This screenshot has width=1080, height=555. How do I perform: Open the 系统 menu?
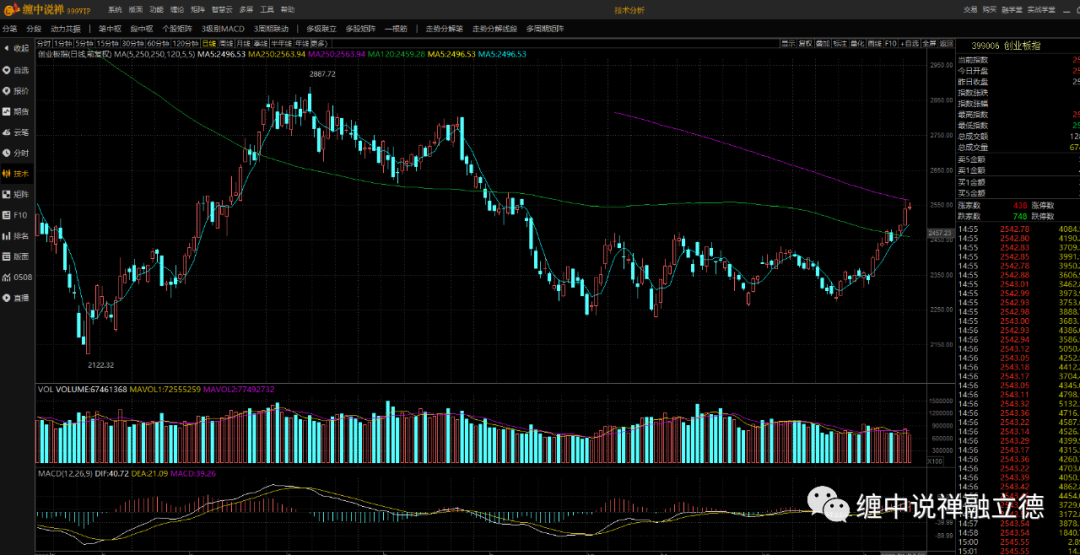point(115,10)
